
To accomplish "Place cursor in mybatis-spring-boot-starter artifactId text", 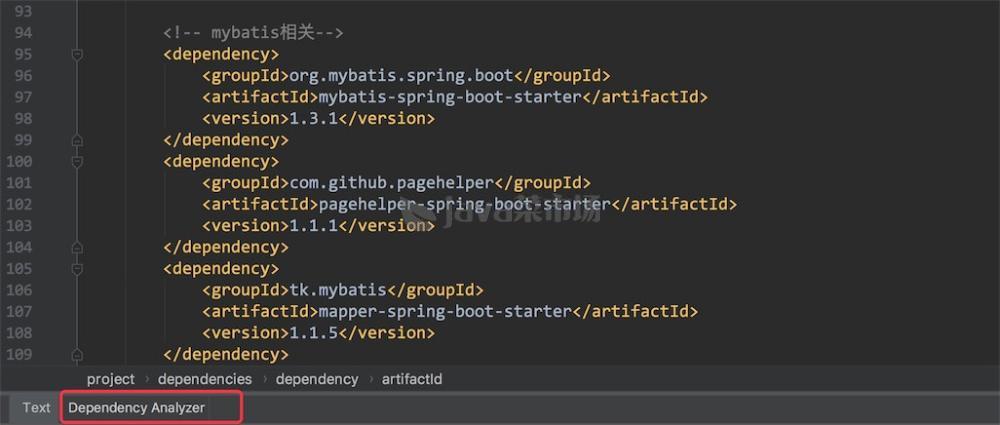I will [448, 97].
